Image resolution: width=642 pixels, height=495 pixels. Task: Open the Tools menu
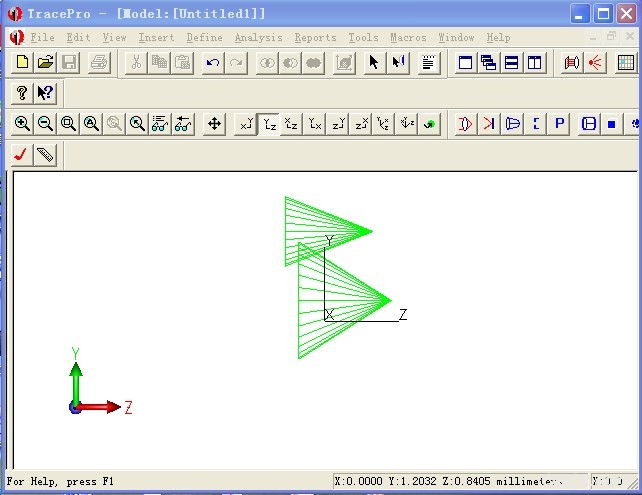[x=364, y=38]
